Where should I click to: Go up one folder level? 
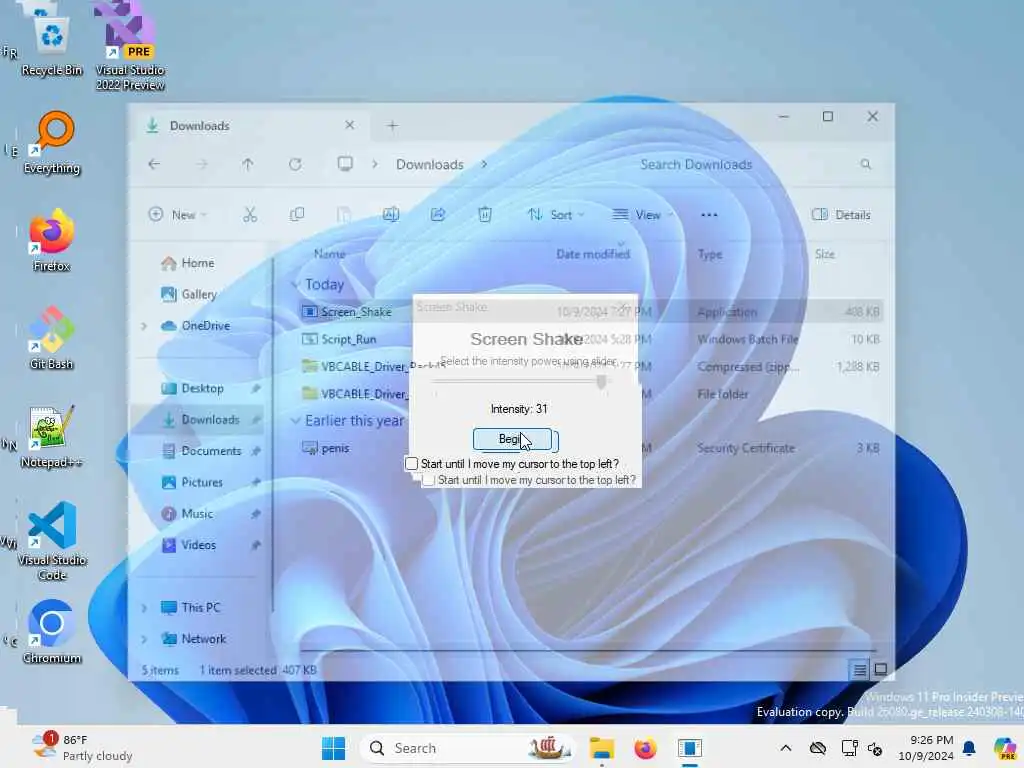pos(248,164)
